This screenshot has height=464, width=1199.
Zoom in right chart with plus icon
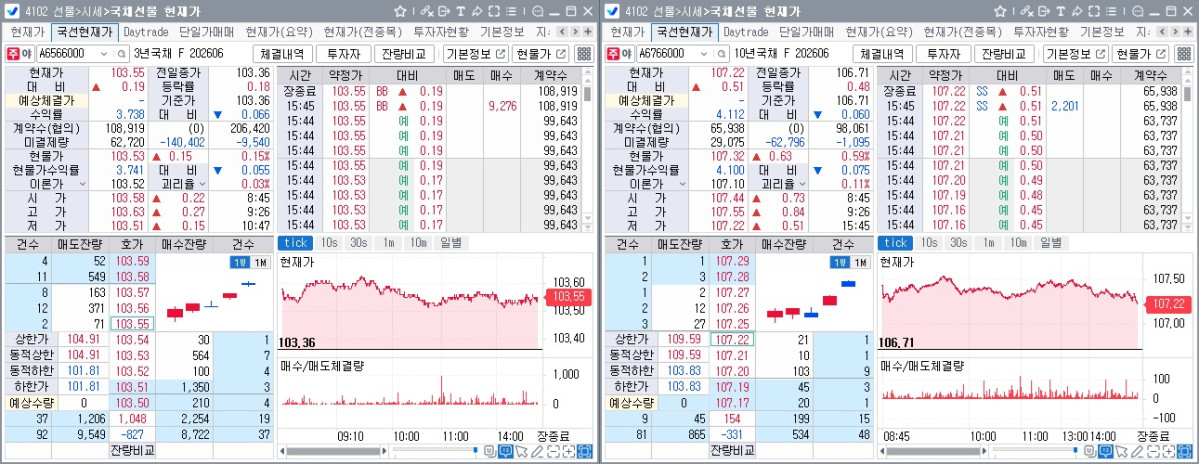(1169, 451)
